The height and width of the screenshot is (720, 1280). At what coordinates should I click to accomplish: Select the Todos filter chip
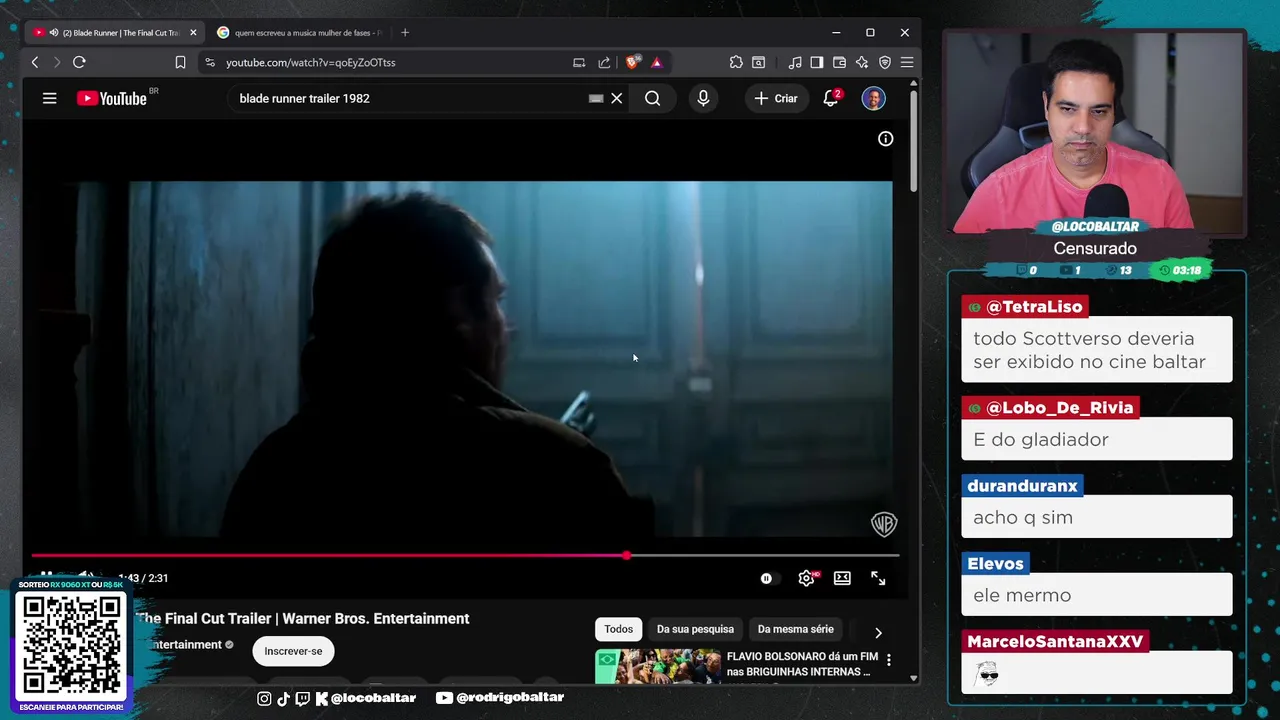[618, 629]
